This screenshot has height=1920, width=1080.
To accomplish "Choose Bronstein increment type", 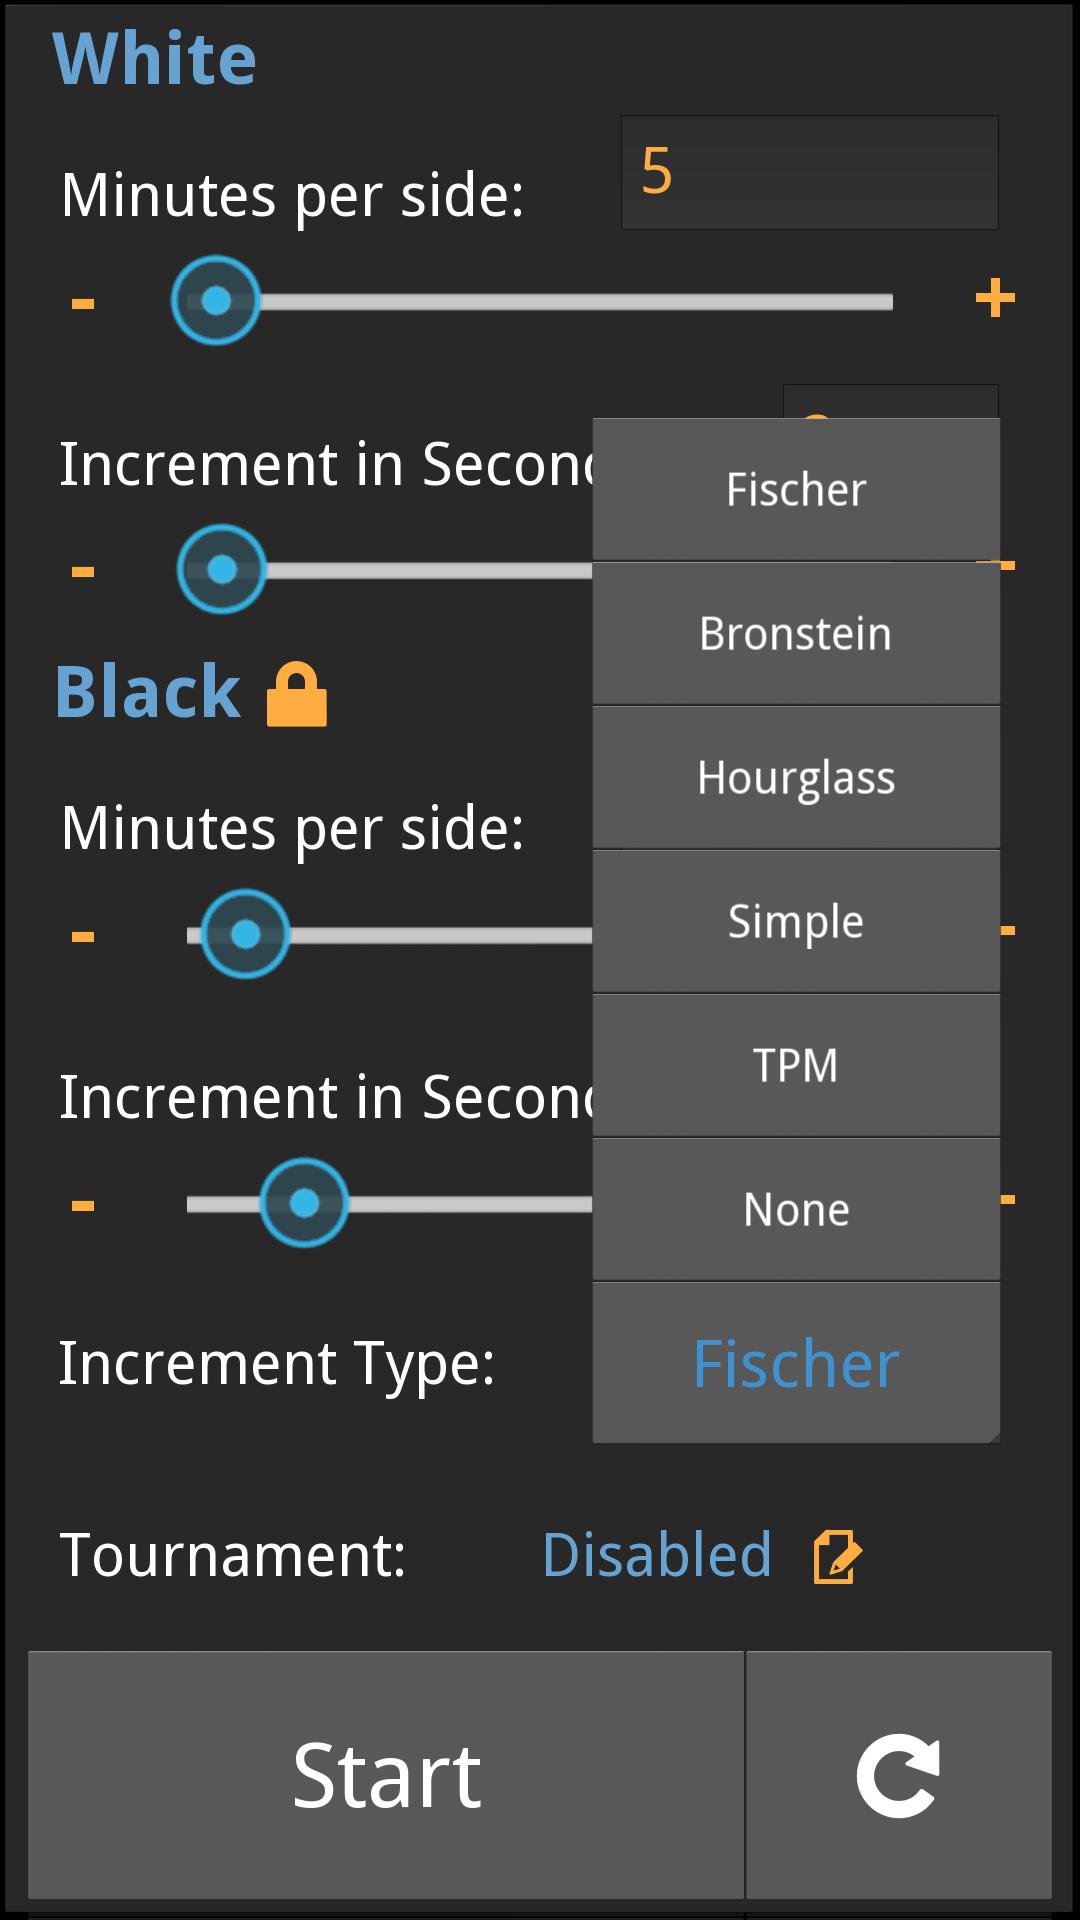I will point(796,634).
